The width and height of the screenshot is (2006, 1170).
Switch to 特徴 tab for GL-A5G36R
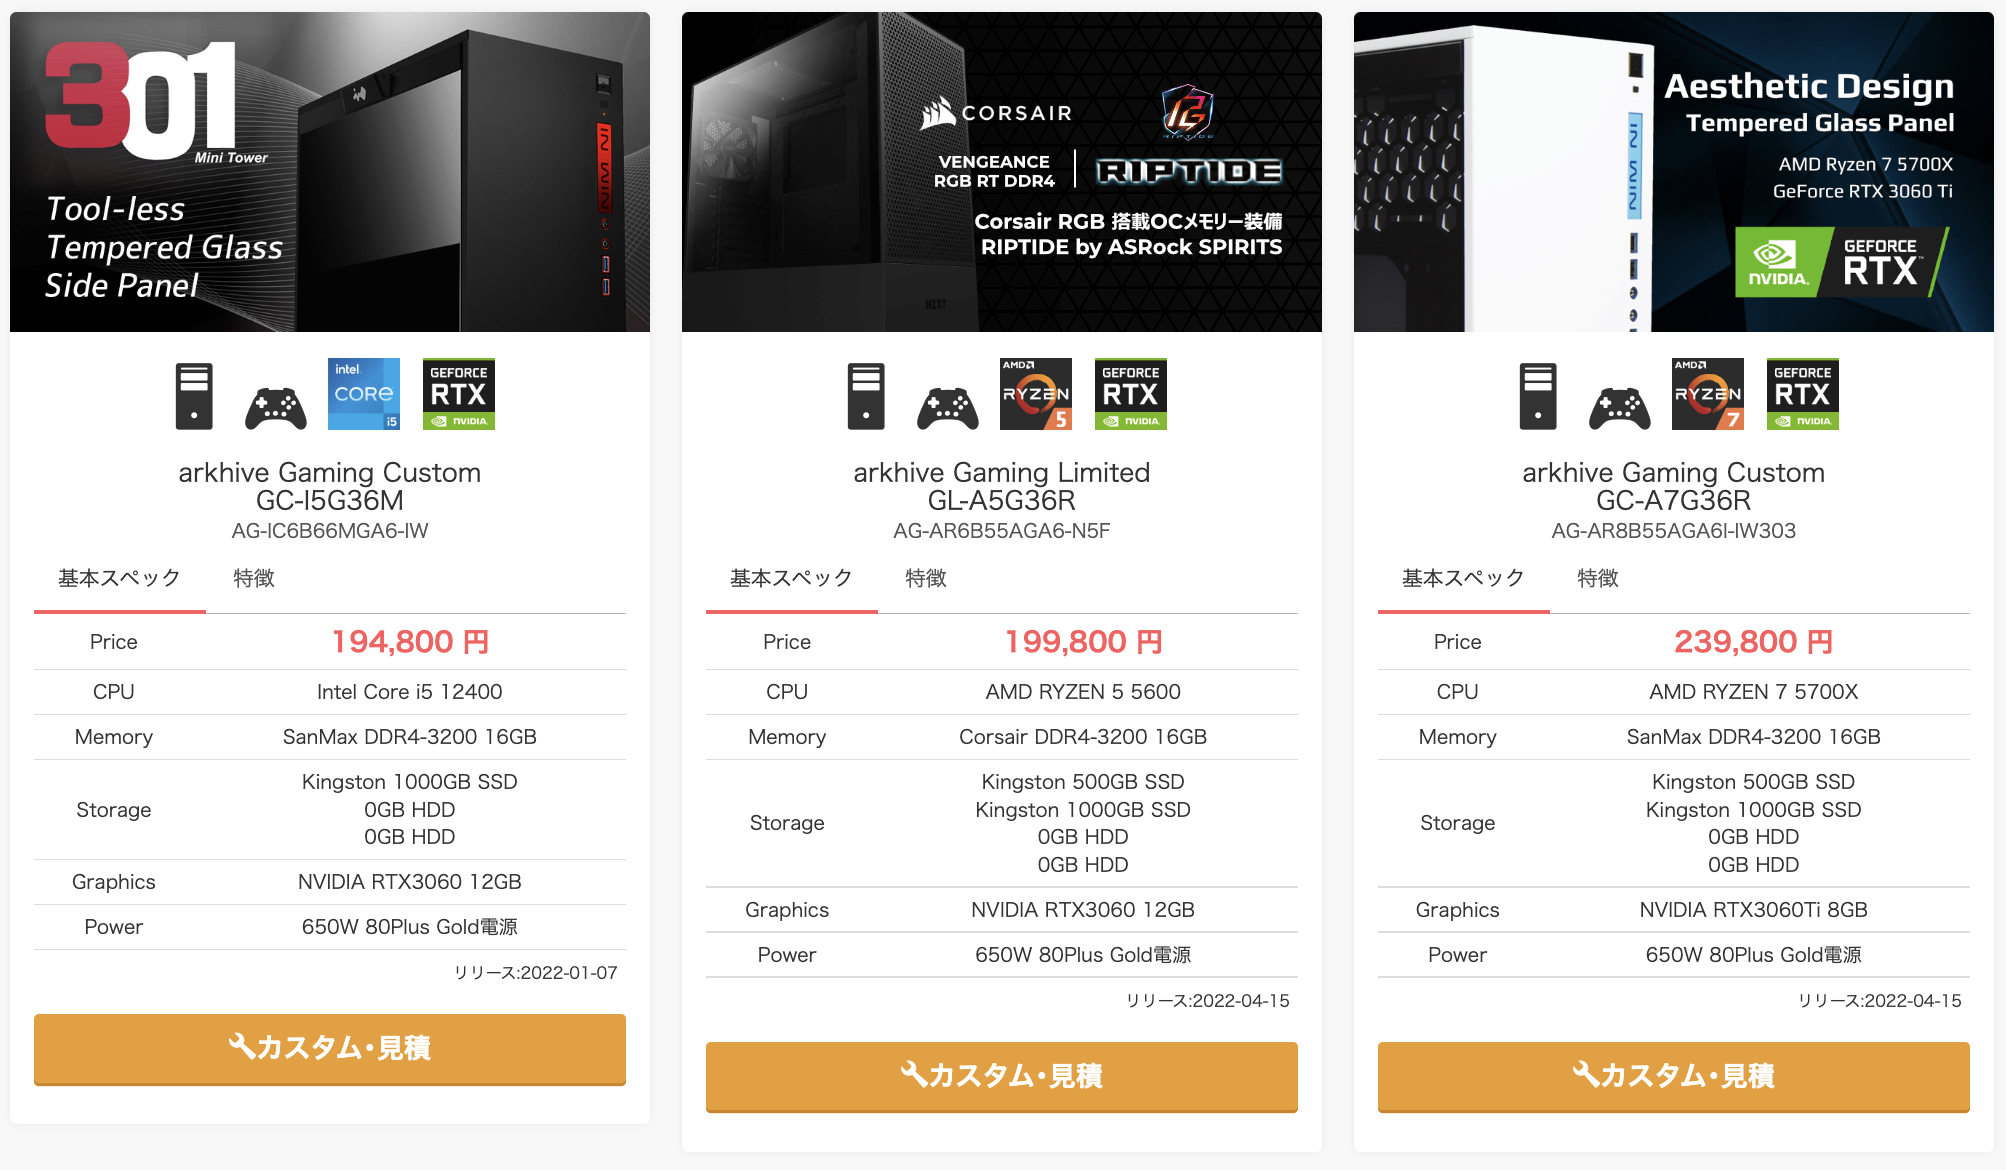[x=926, y=578]
